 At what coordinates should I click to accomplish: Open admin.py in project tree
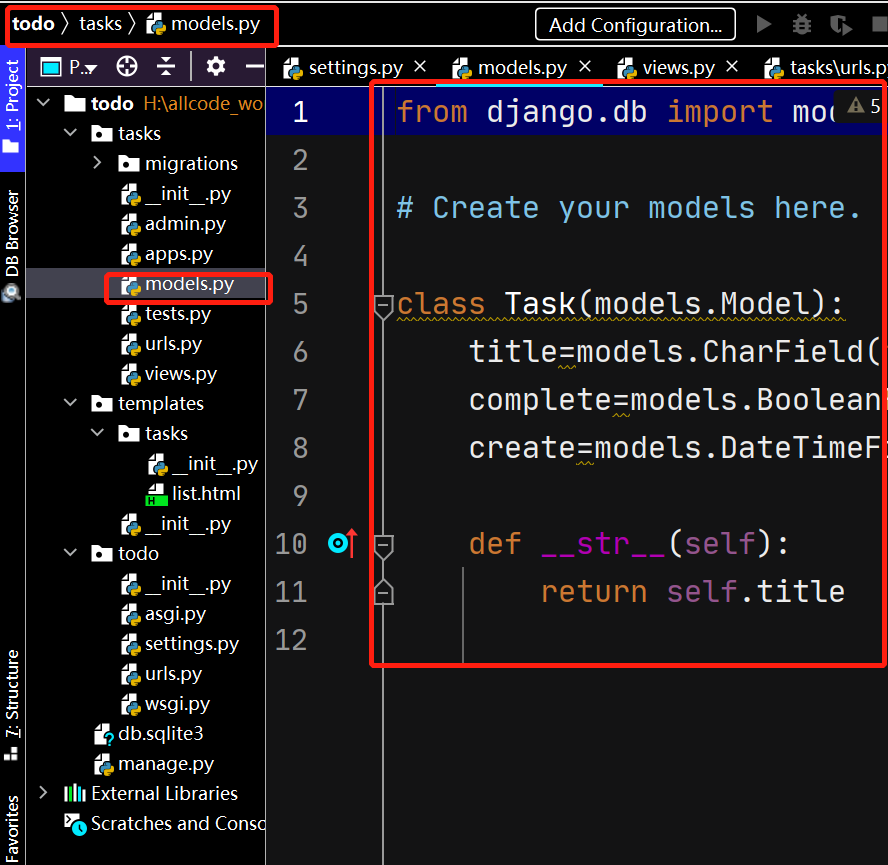[173, 224]
